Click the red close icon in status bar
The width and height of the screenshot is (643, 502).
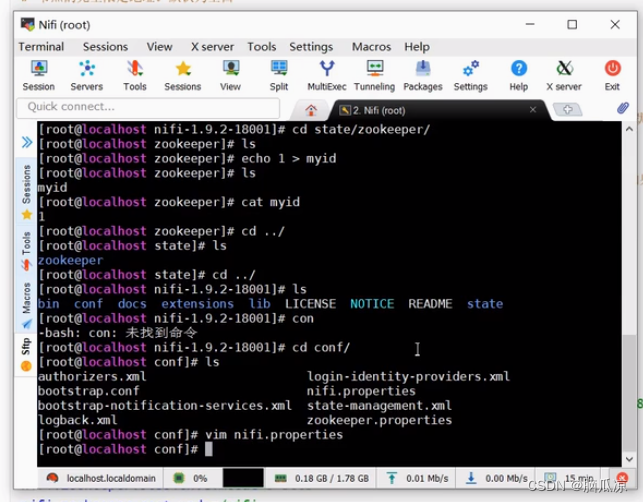622,478
